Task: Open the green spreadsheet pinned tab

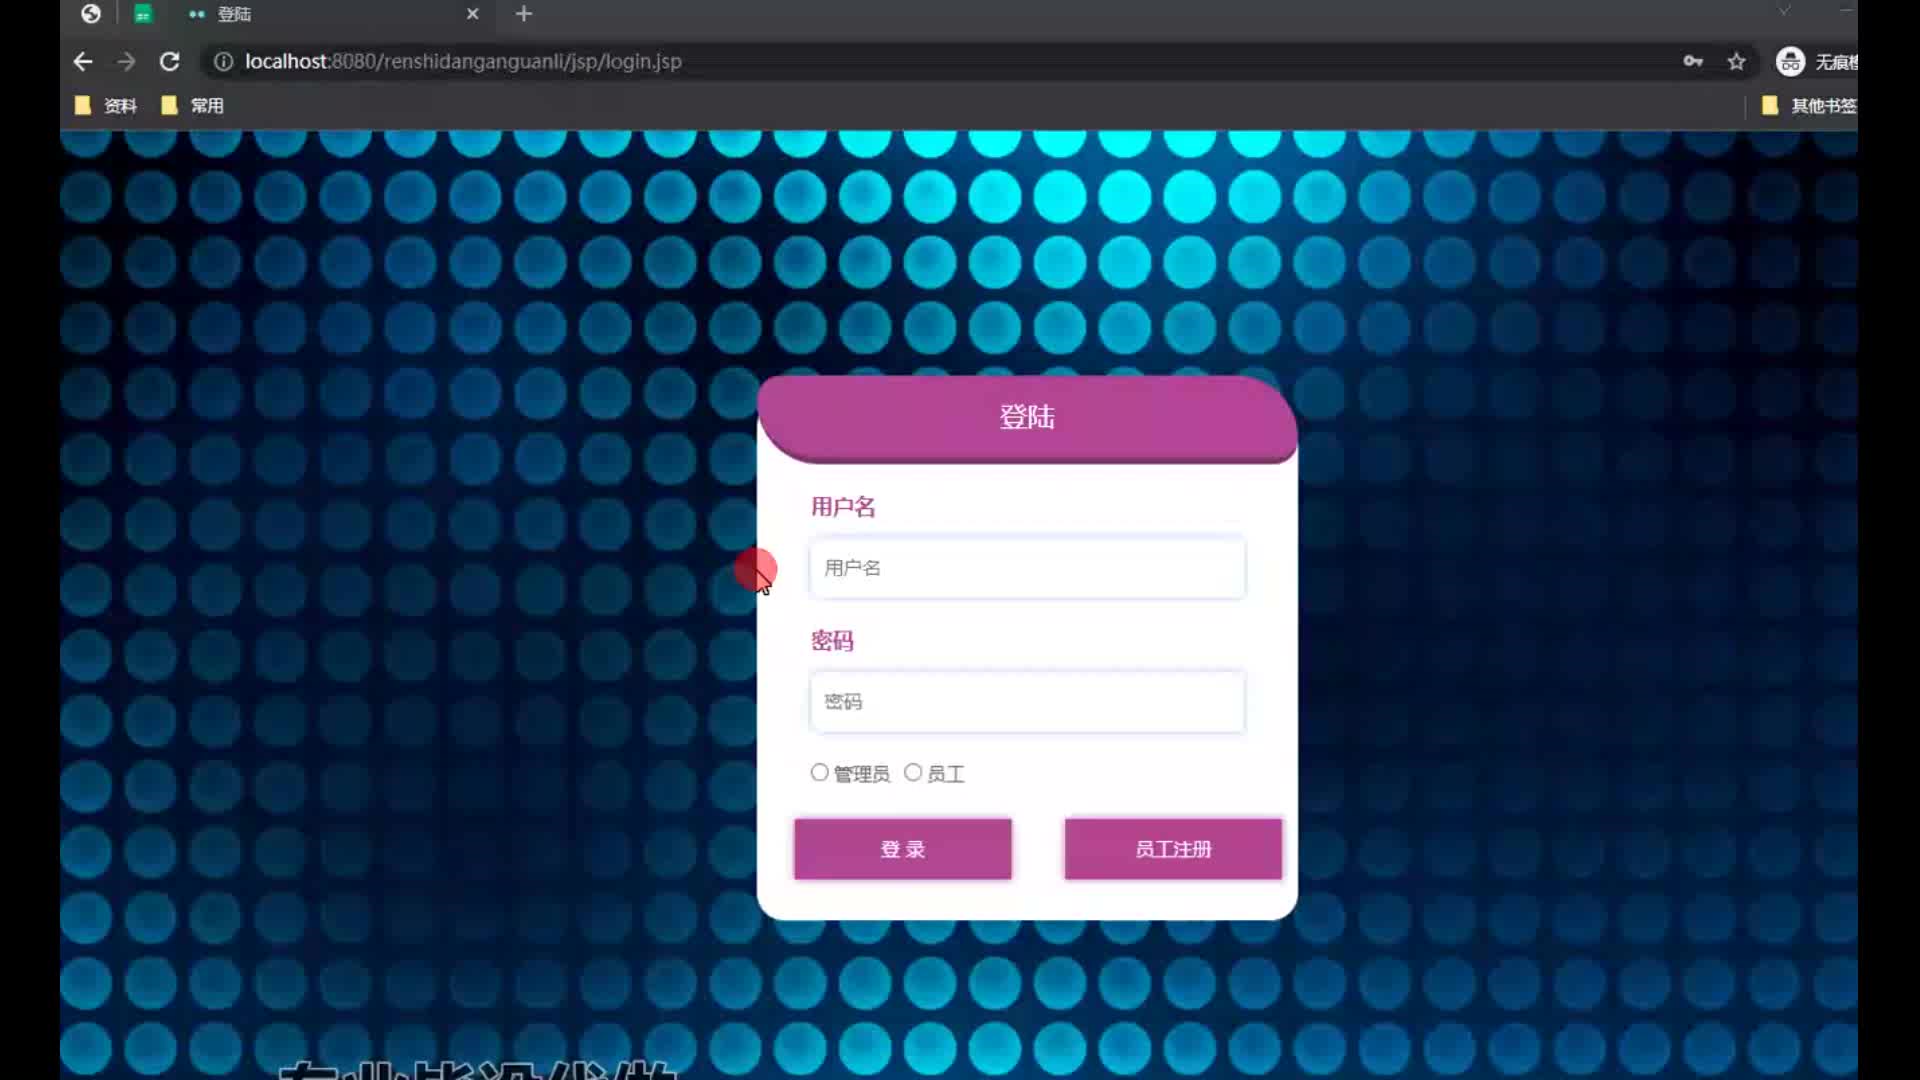Action: click(x=143, y=14)
